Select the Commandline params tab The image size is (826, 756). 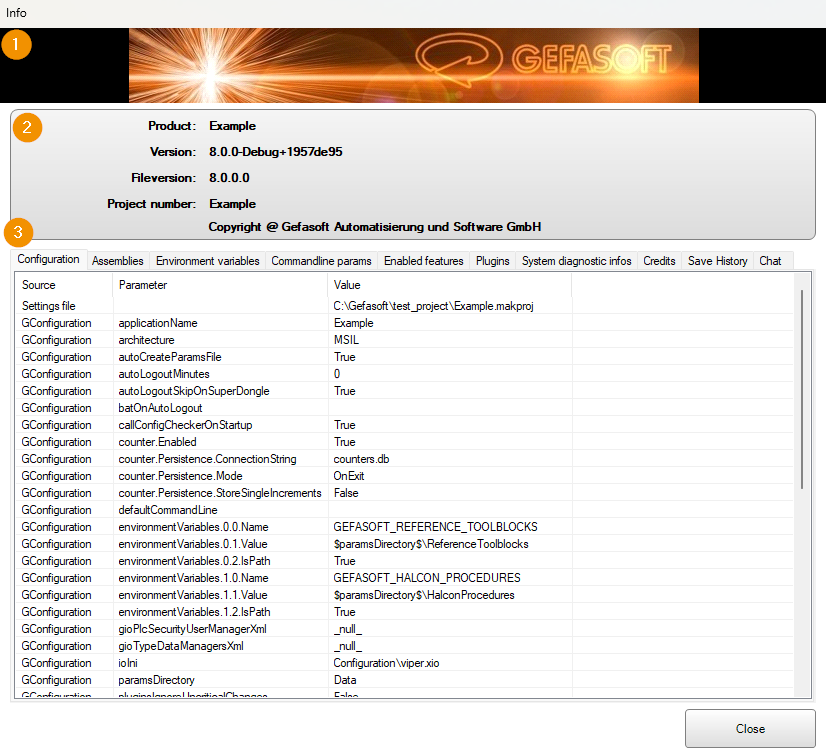point(321,261)
